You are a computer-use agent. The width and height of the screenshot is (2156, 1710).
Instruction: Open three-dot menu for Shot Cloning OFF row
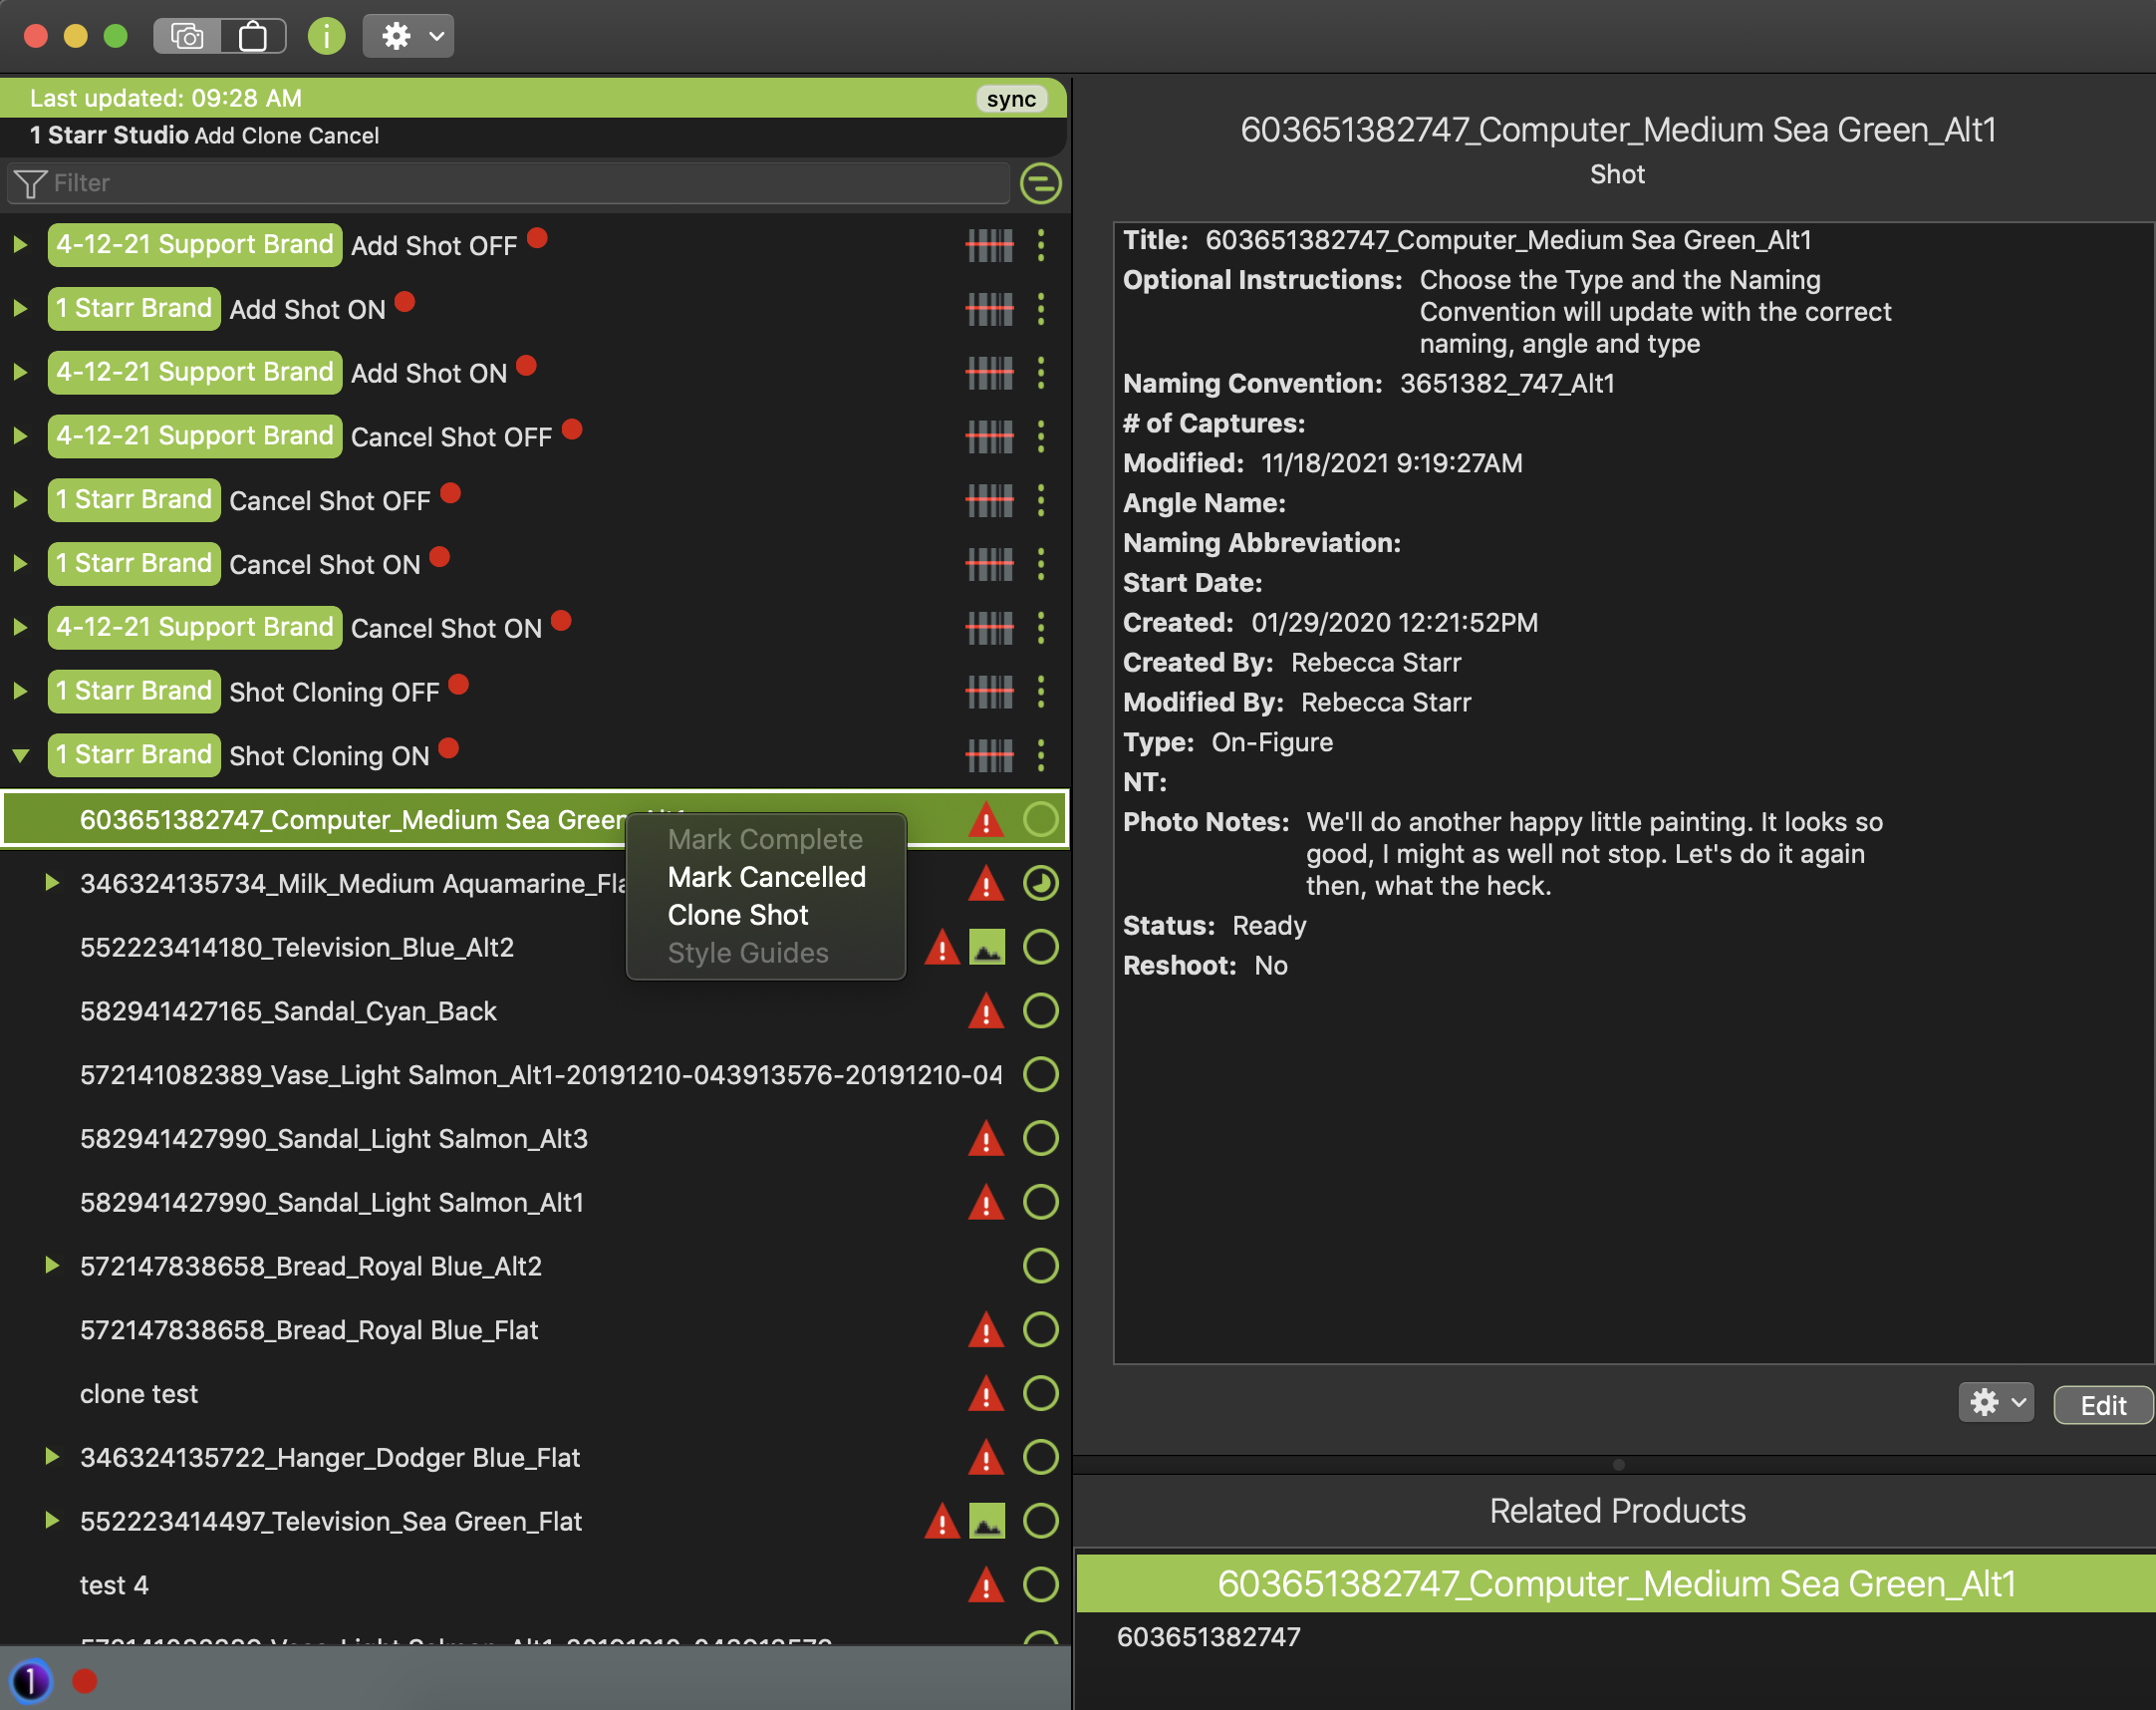pos(1041,692)
